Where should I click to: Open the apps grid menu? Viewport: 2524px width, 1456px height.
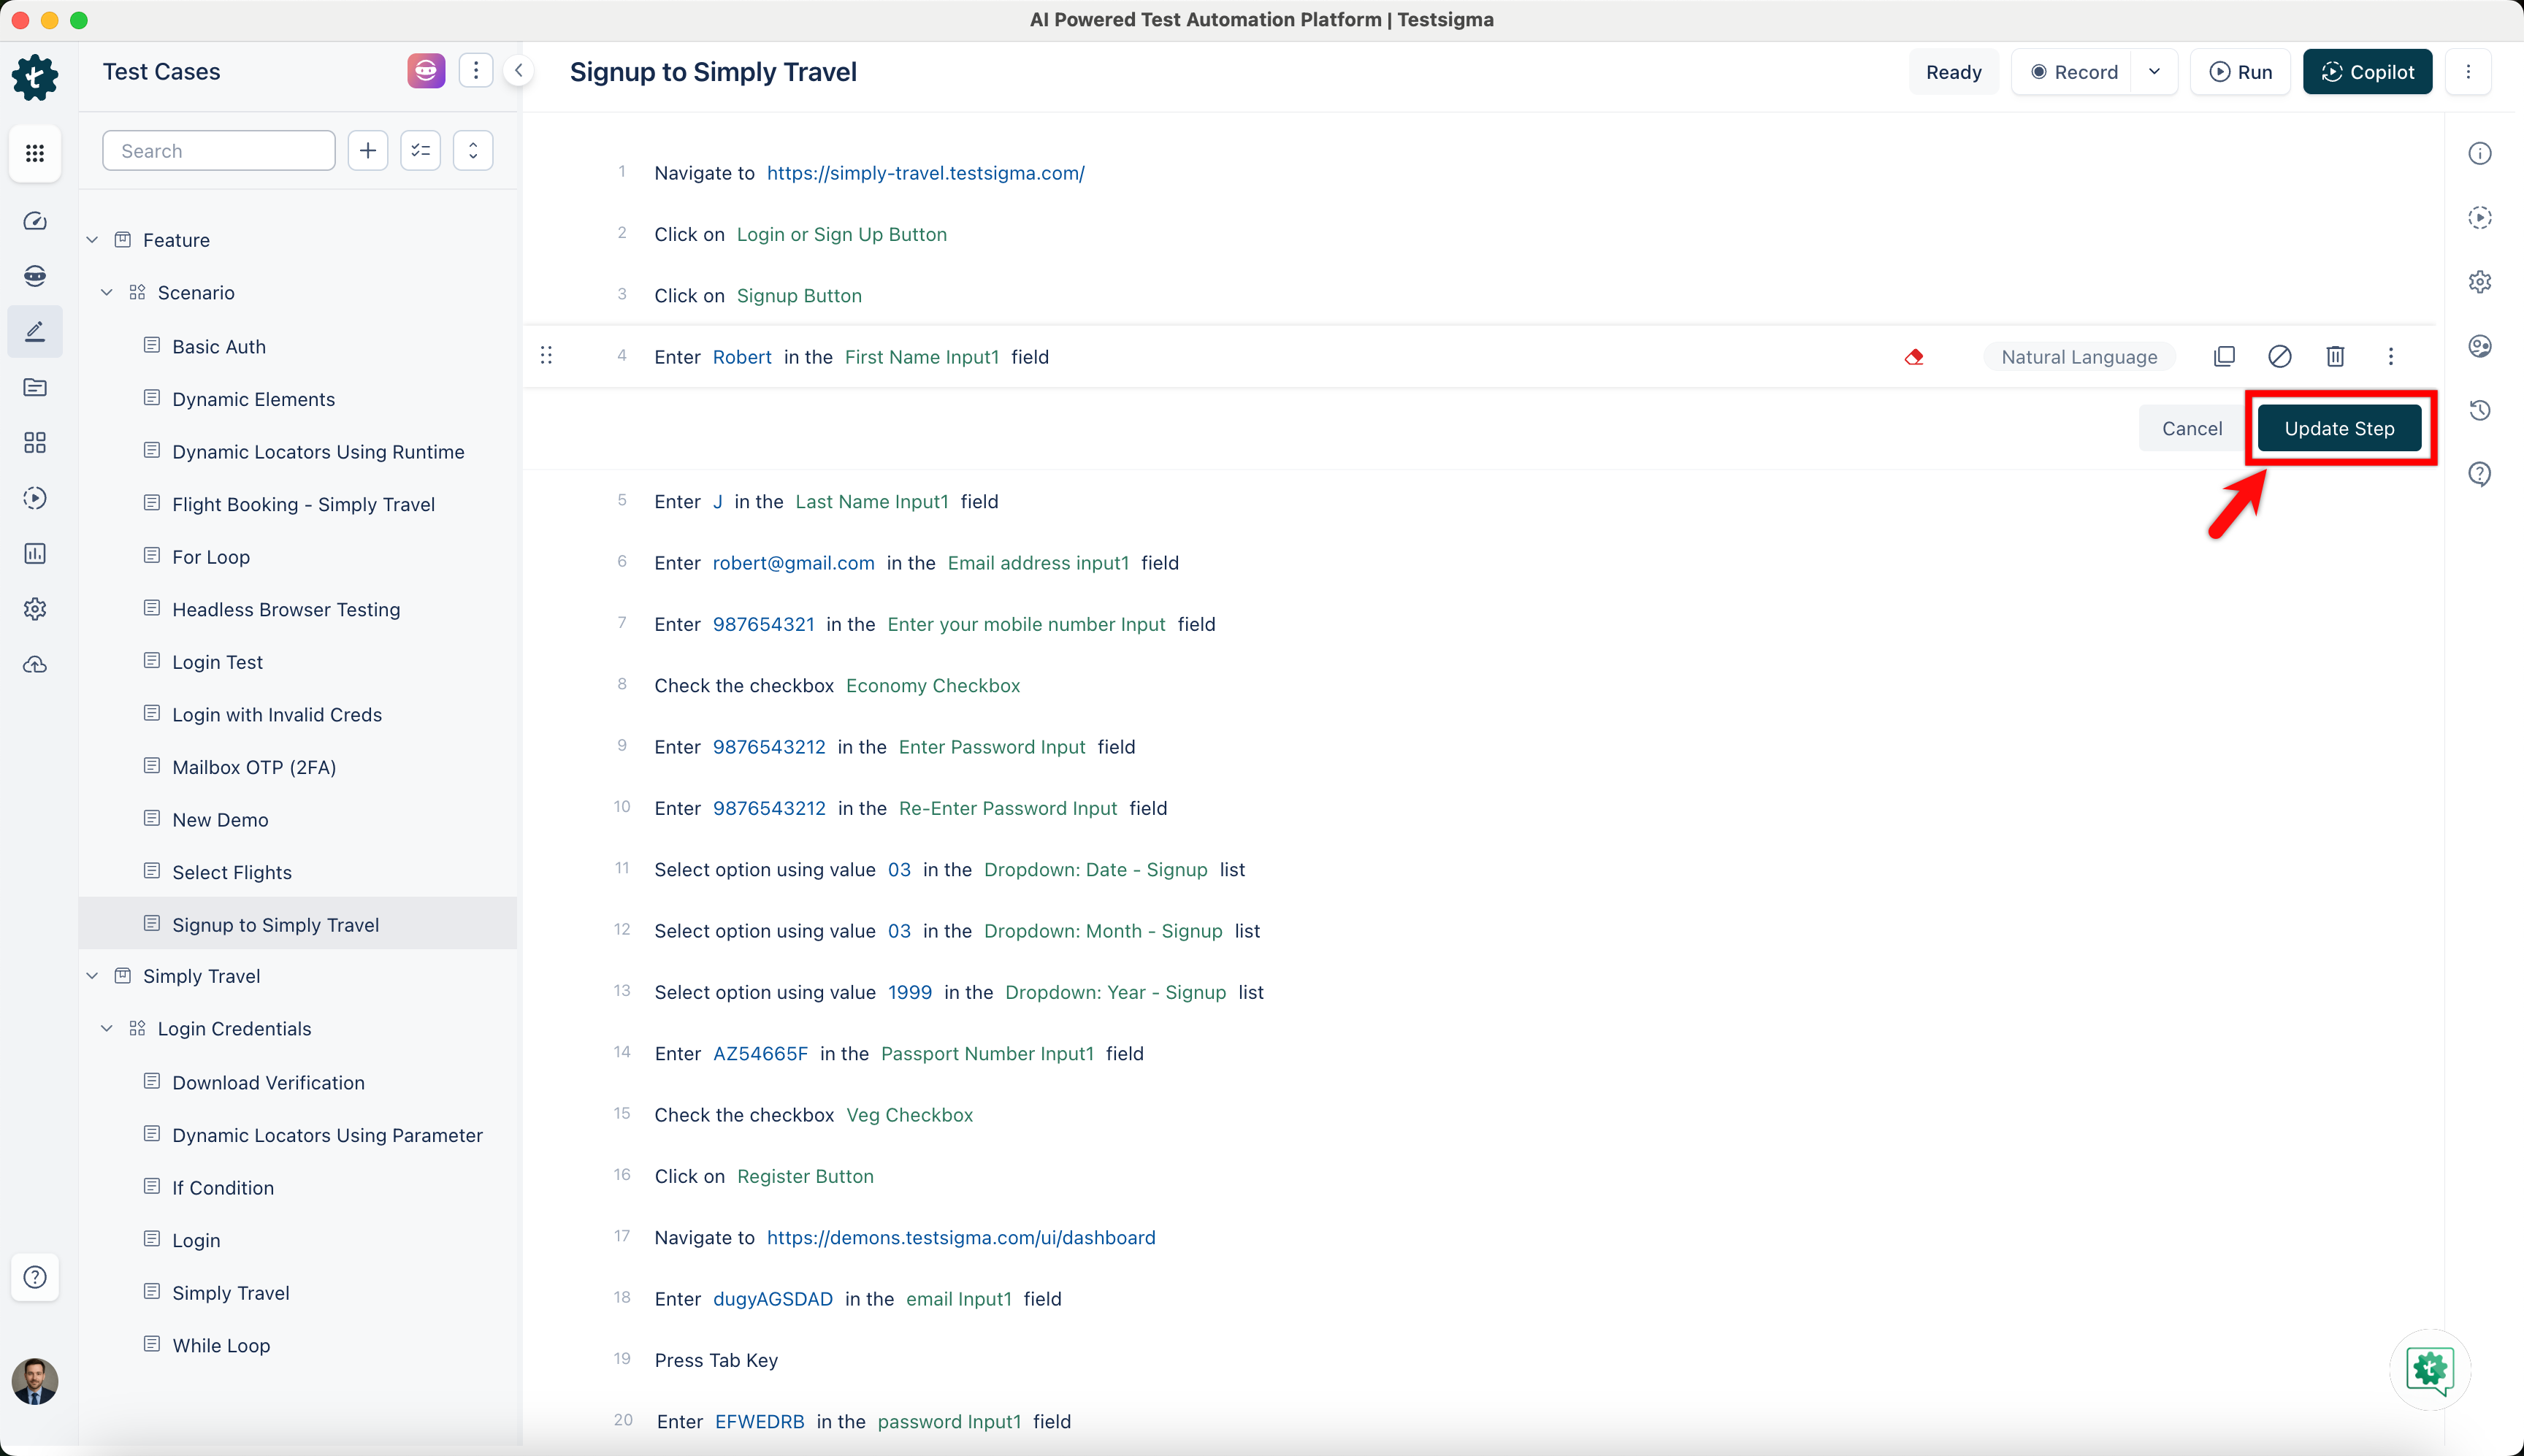coord(35,153)
